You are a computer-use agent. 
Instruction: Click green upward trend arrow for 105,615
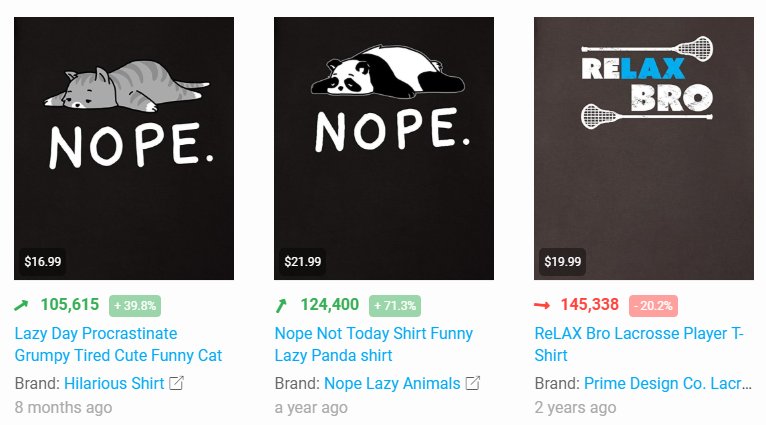21,305
